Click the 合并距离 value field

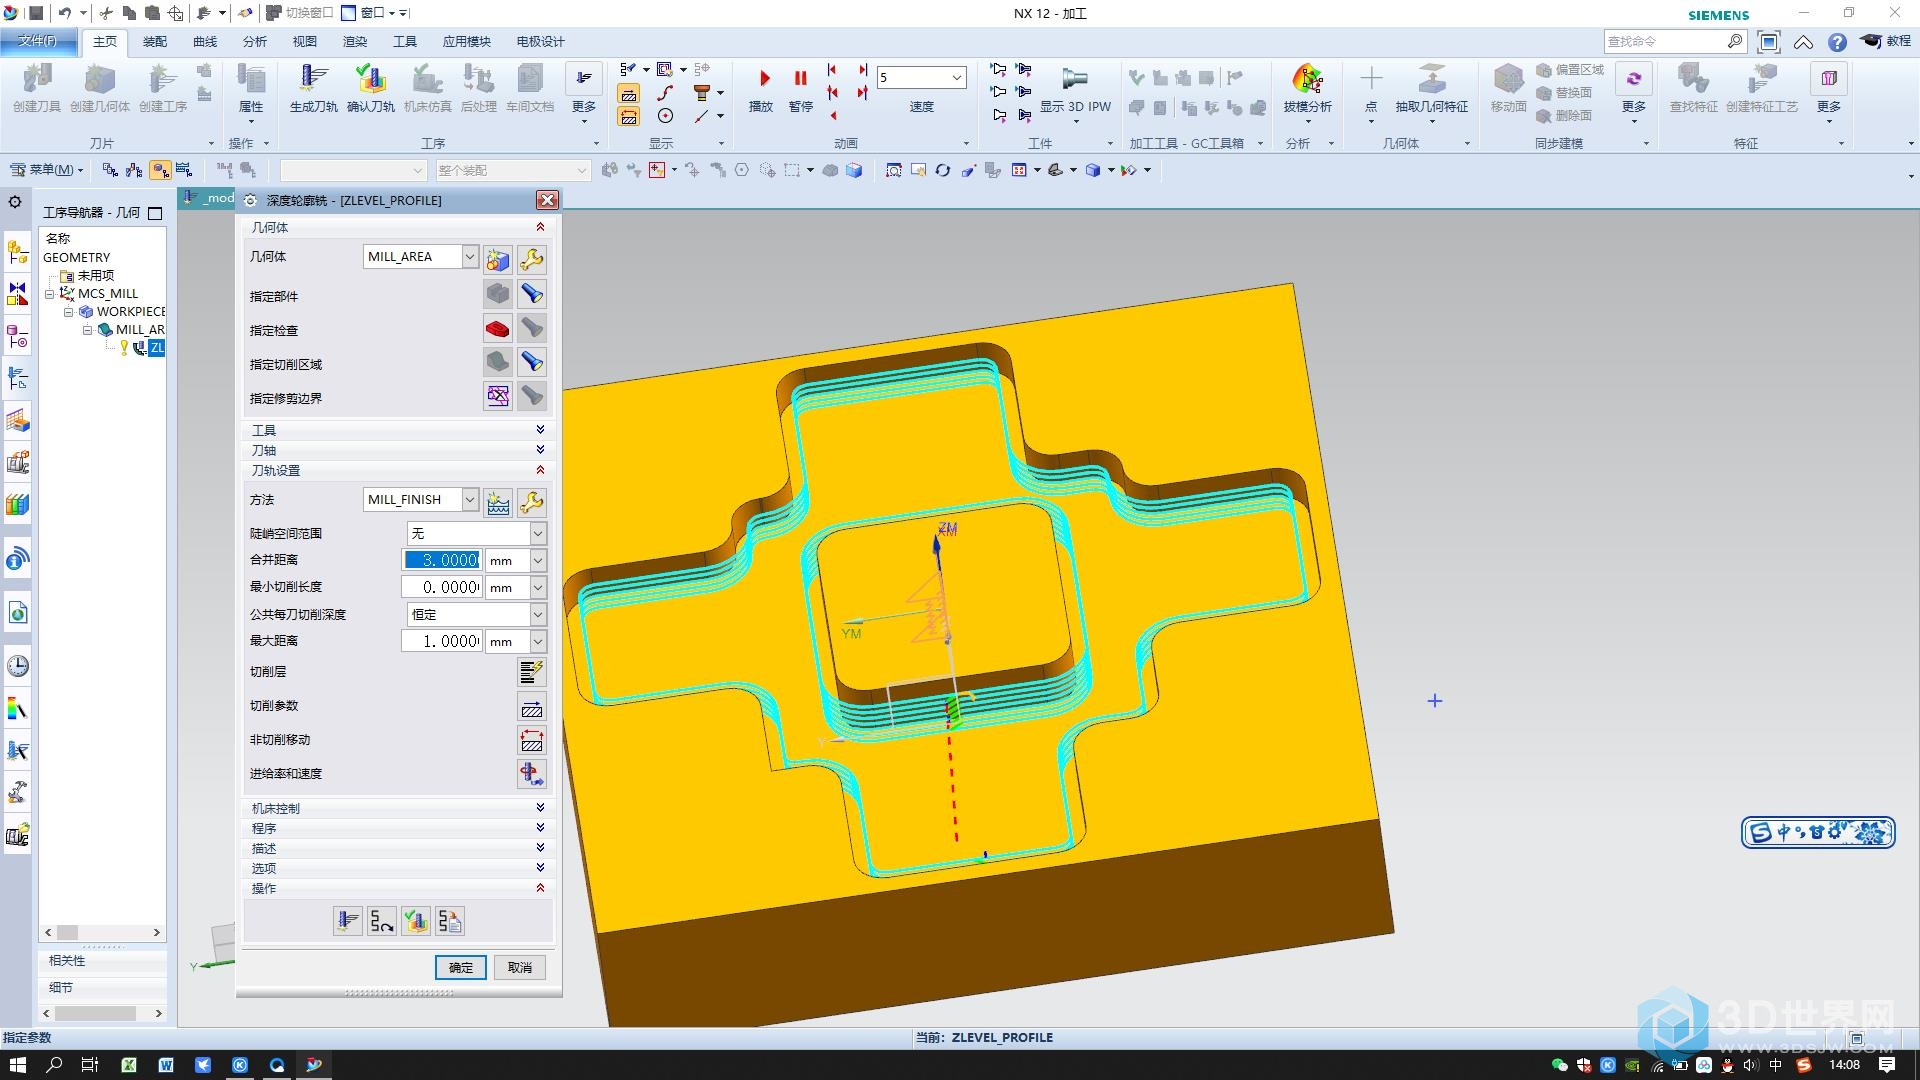[442, 560]
